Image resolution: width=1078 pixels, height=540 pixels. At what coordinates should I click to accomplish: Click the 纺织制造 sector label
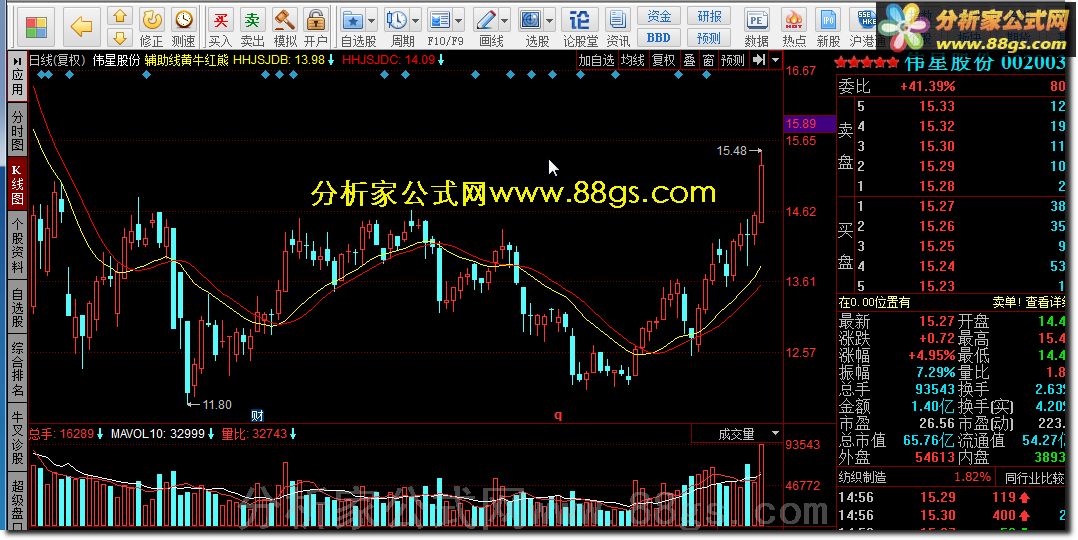tap(862, 477)
